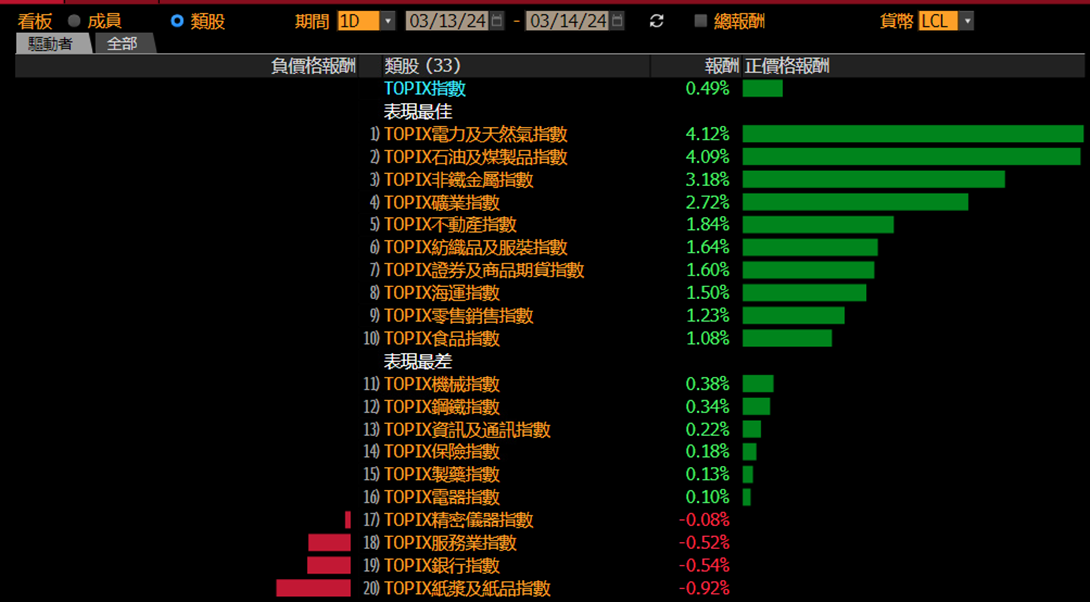Switch to the 全部 tab
The width and height of the screenshot is (1090, 602).
(x=122, y=44)
